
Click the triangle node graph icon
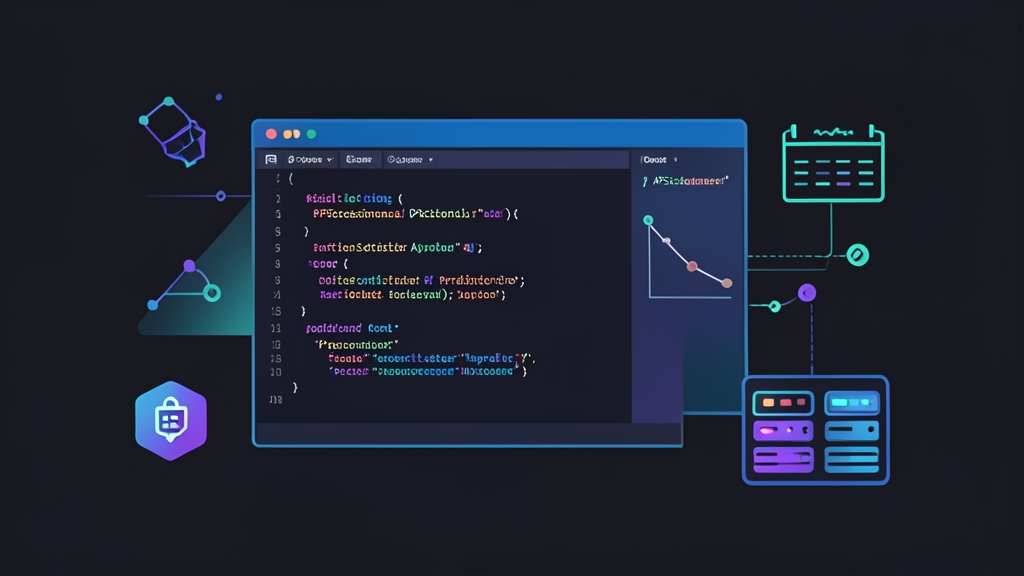[x=185, y=285]
